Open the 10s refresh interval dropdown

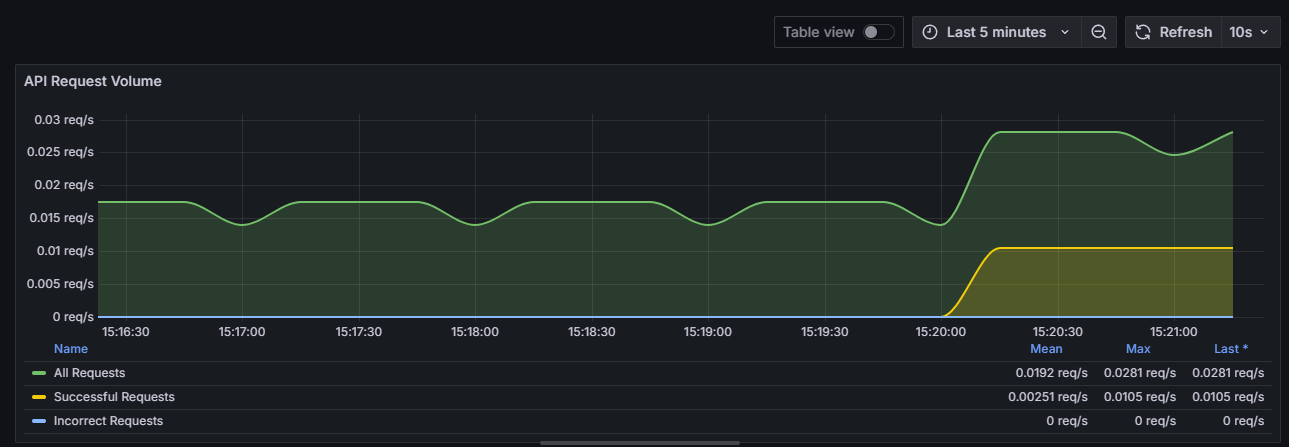coord(1249,32)
